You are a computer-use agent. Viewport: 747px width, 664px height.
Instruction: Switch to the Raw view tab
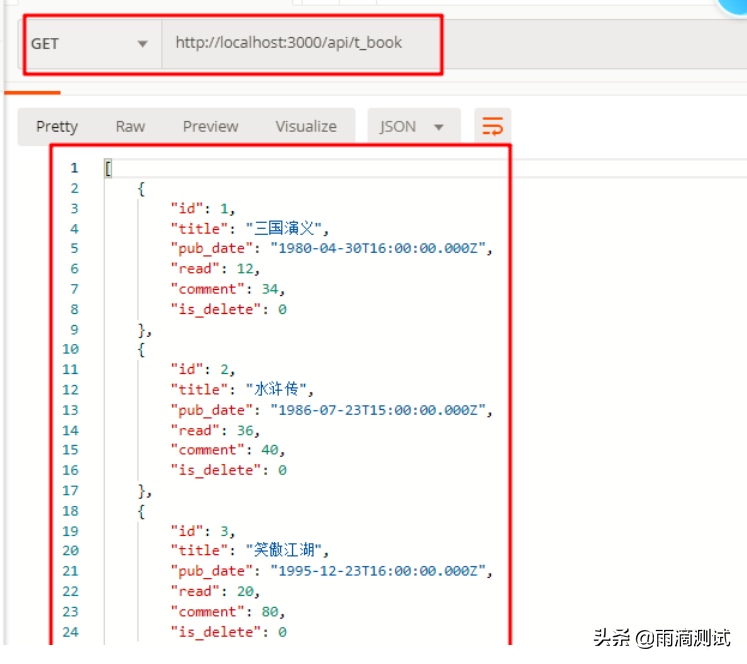click(x=130, y=126)
